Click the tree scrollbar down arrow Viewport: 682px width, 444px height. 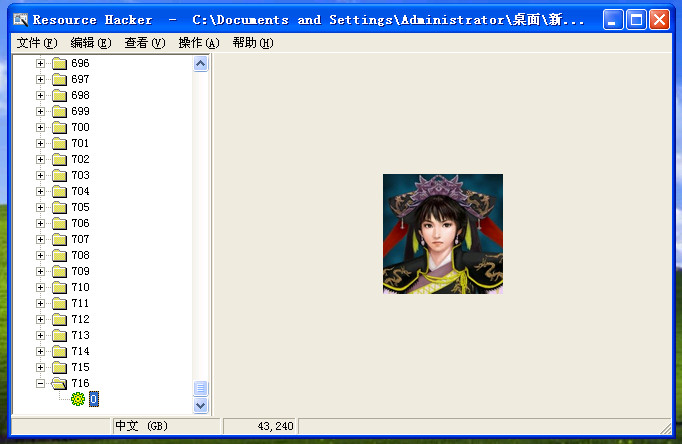pyautogui.click(x=201, y=405)
